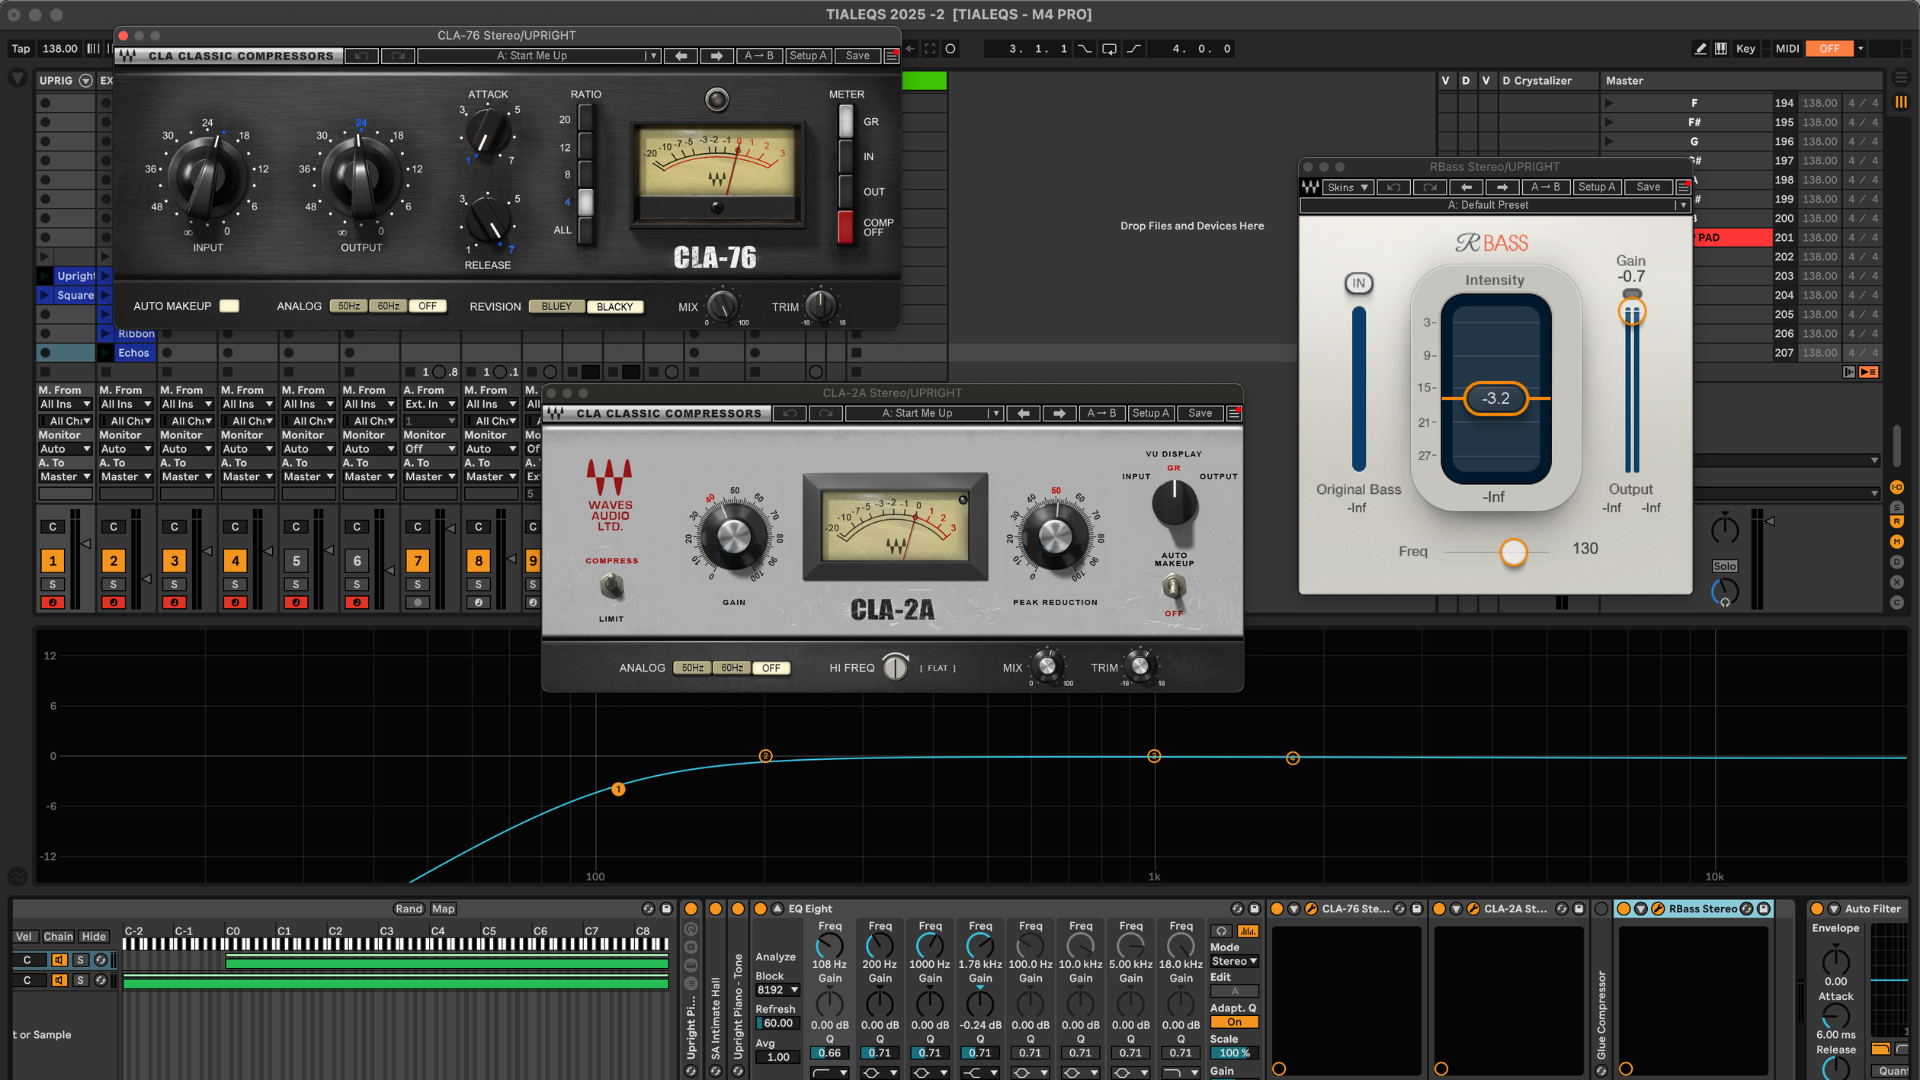
Task: Open RBass 'A: Default Preset' dropdown
Action: pyautogui.click(x=1494, y=205)
